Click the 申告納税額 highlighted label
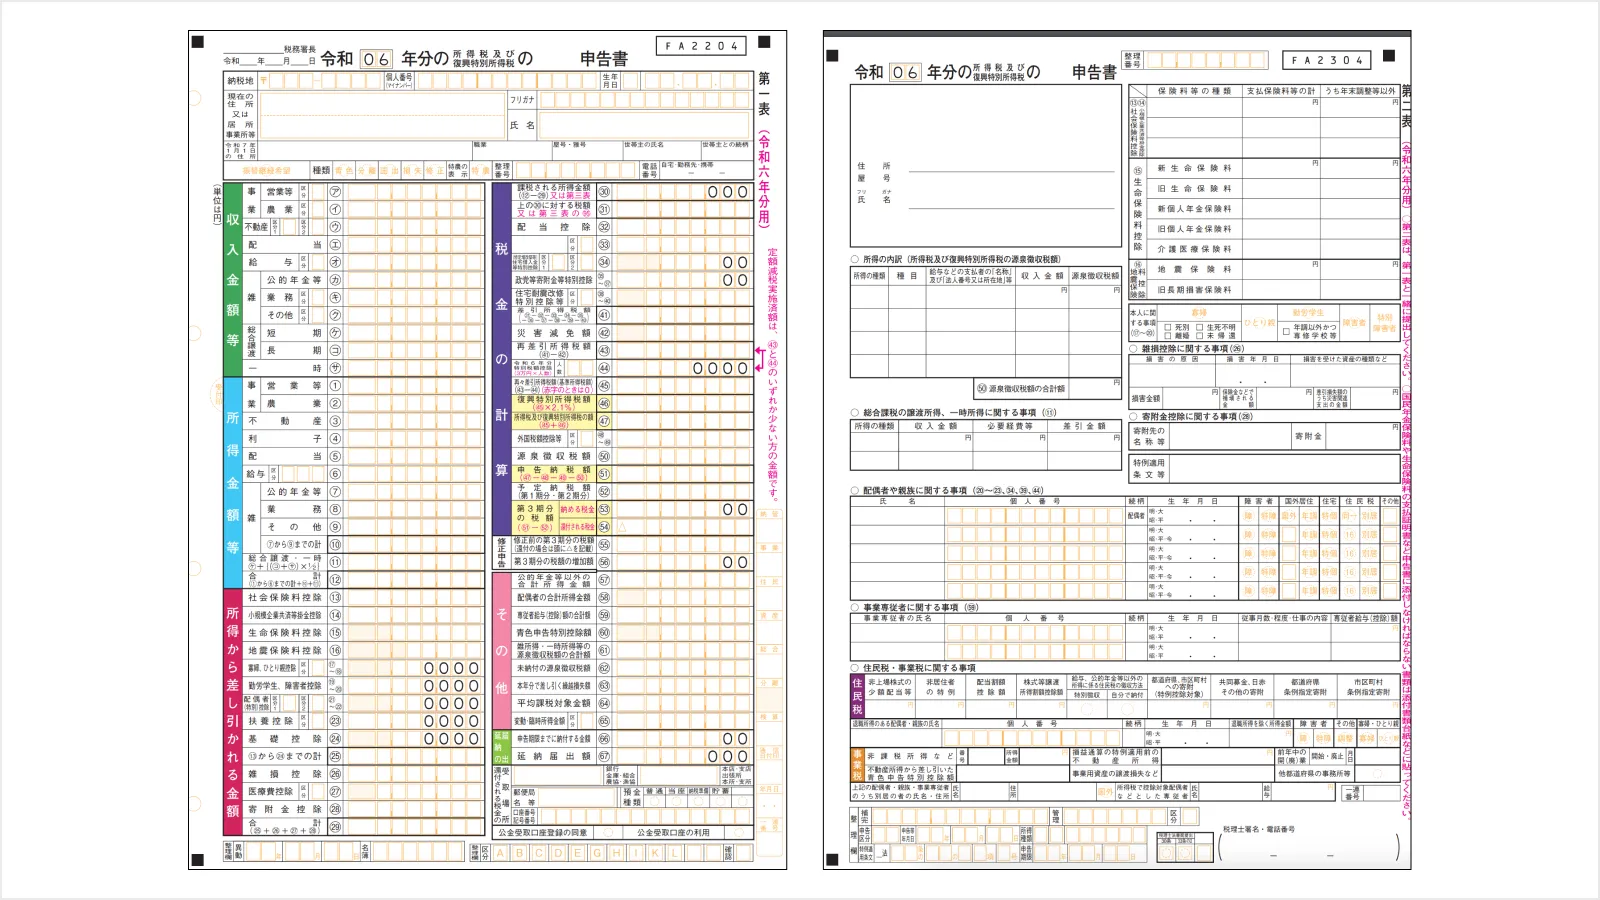 554,473
